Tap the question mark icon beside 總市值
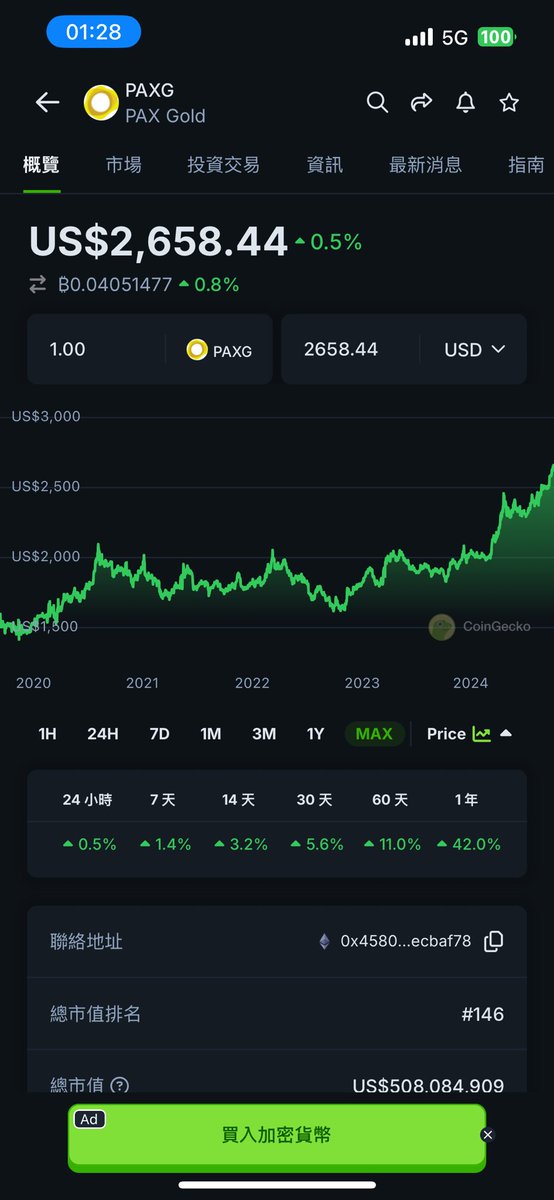The image size is (554, 1200). (120, 1085)
